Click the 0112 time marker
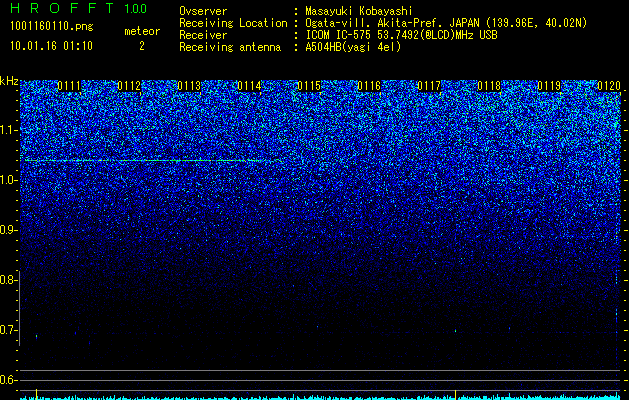The height and width of the screenshot is (400, 629). click(129, 86)
